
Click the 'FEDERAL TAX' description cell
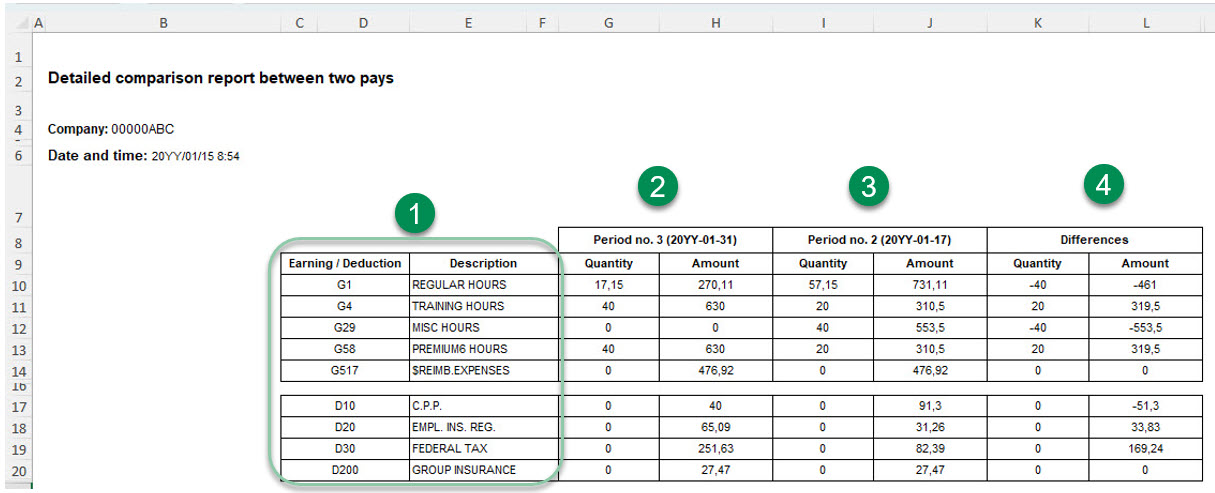pyautogui.click(x=482, y=448)
